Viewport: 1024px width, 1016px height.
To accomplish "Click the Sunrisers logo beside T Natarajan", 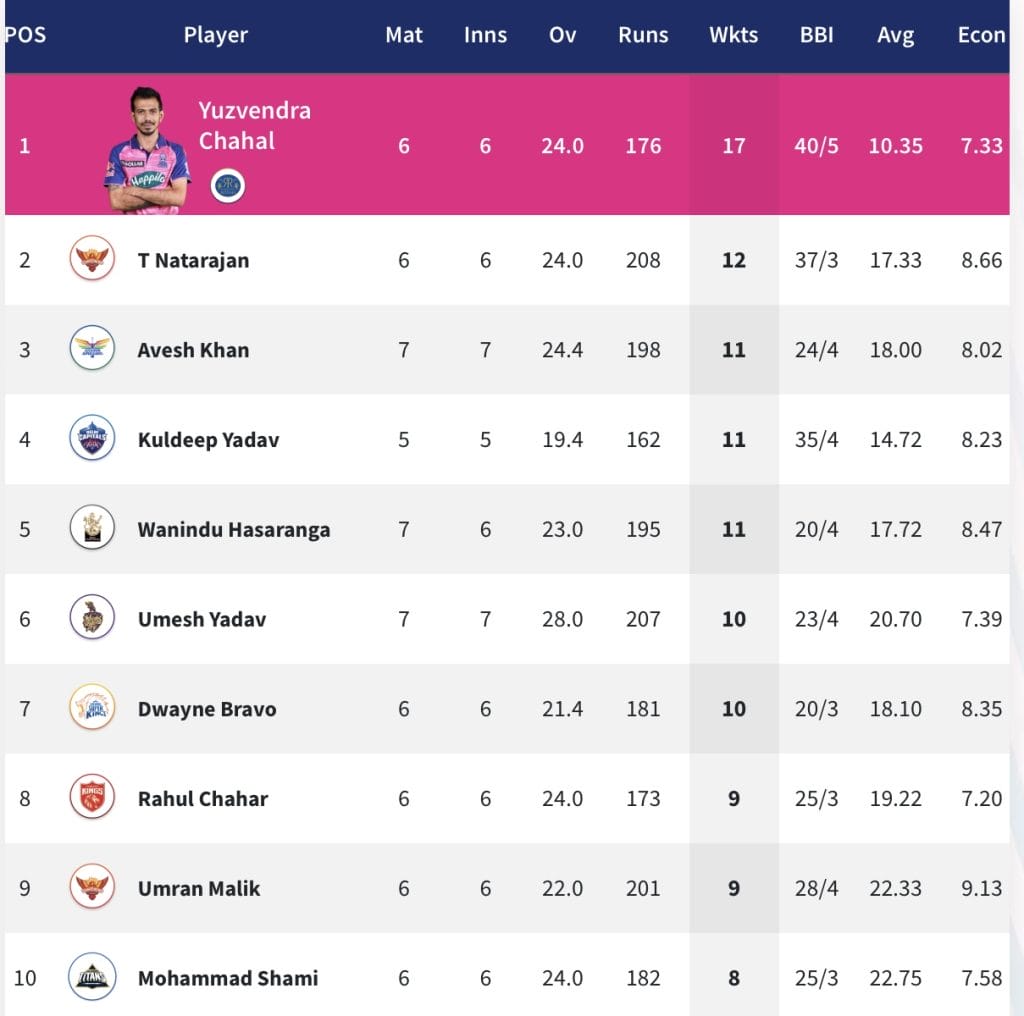I will click(x=92, y=260).
